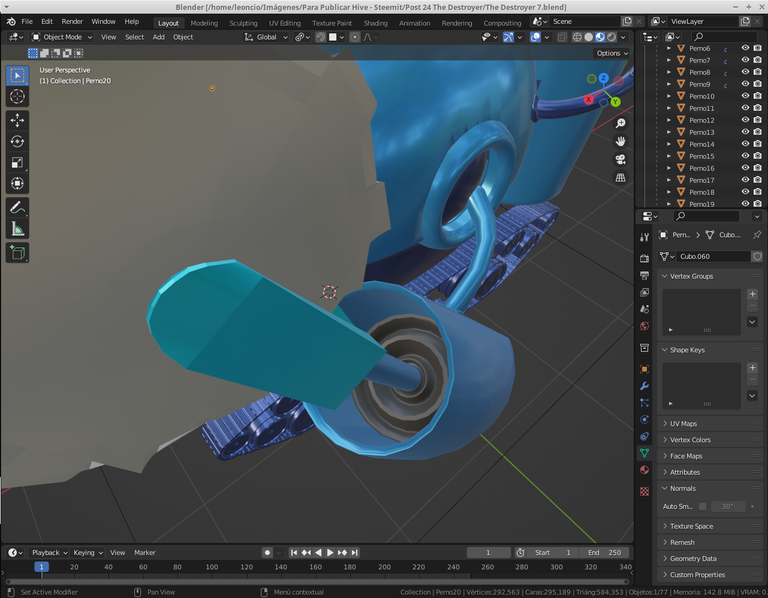Select the Select Box tool
Viewport: 768px width, 598px height.
[x=17, y=75]
